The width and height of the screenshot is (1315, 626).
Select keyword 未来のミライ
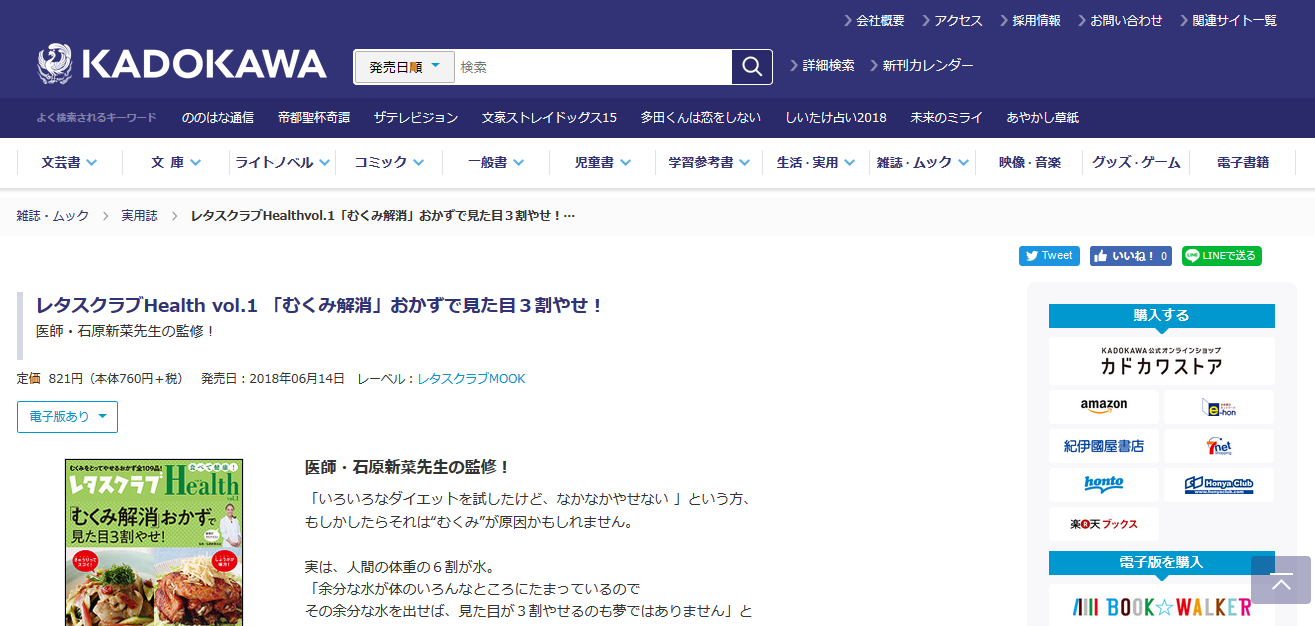point(946,118)
